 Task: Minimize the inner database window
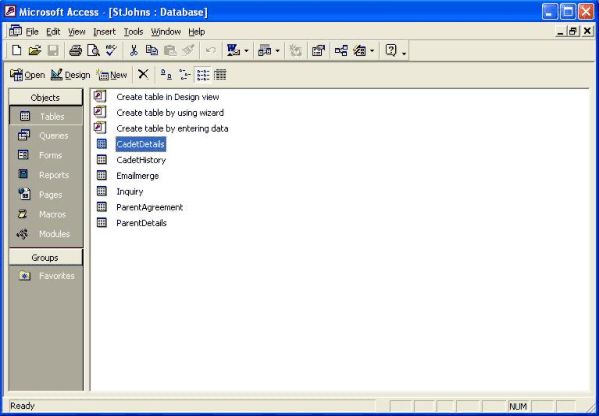click(x=560, y=32)
